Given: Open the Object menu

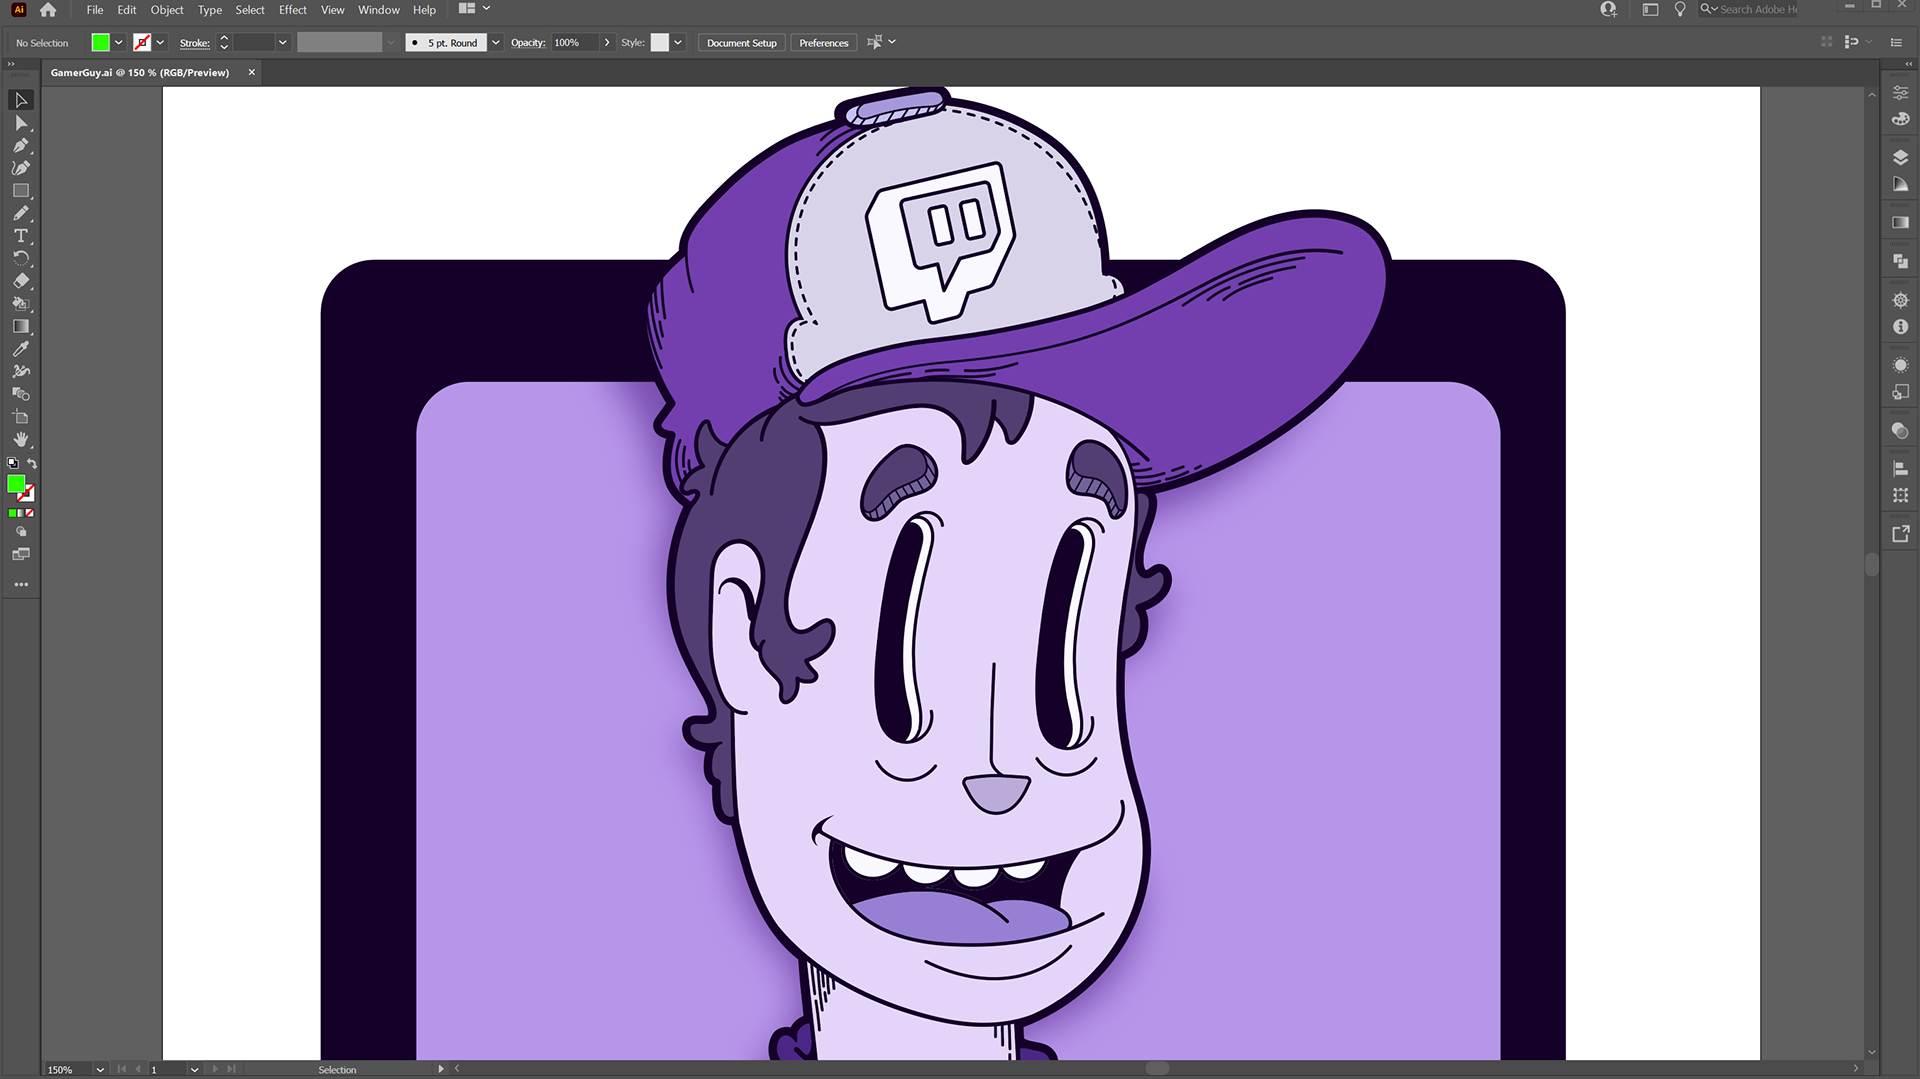Looking at the screenshot, I should (x=167, y=10).
